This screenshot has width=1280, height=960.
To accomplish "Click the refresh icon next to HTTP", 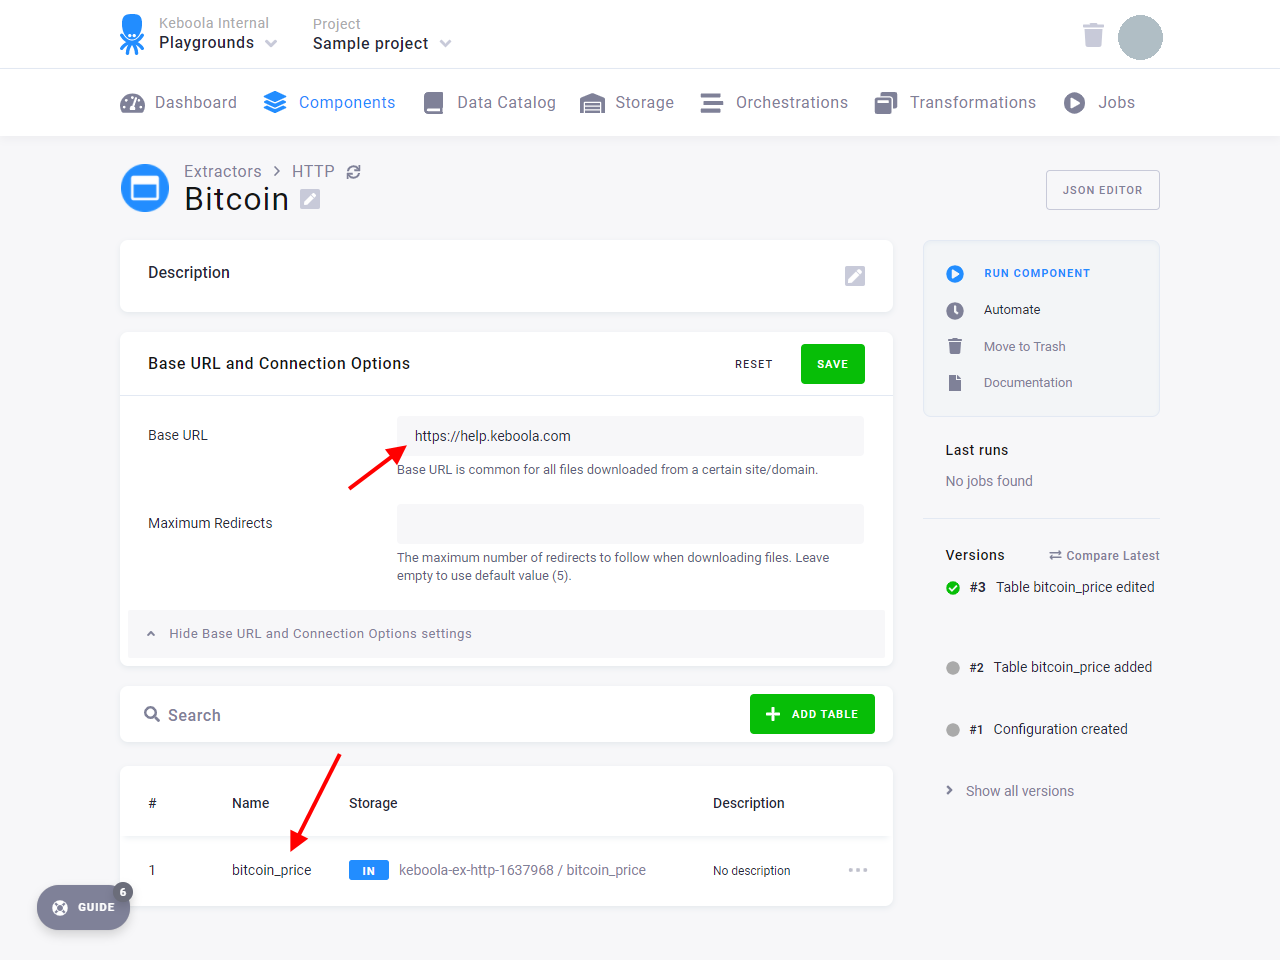I will pyautogui.click(x=353, y=172).
